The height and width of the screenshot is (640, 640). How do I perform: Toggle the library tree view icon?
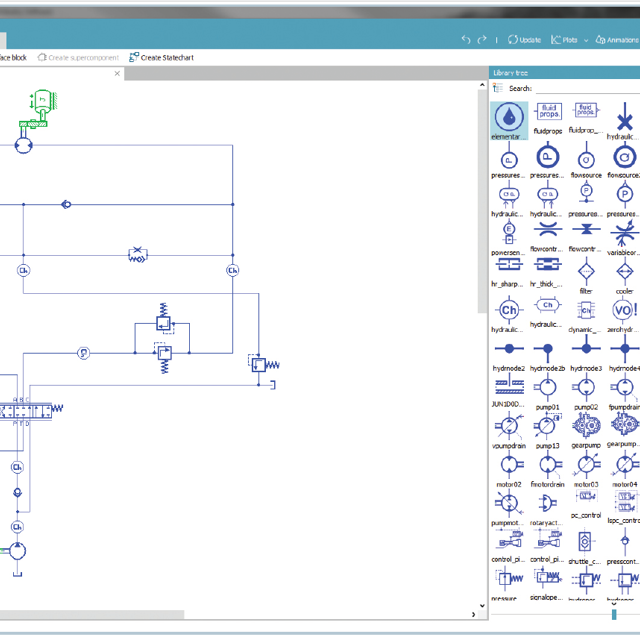click(498, 88)
